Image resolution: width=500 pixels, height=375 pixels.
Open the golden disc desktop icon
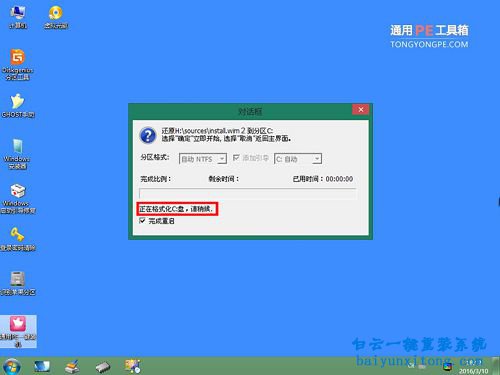tap(56, 16)
